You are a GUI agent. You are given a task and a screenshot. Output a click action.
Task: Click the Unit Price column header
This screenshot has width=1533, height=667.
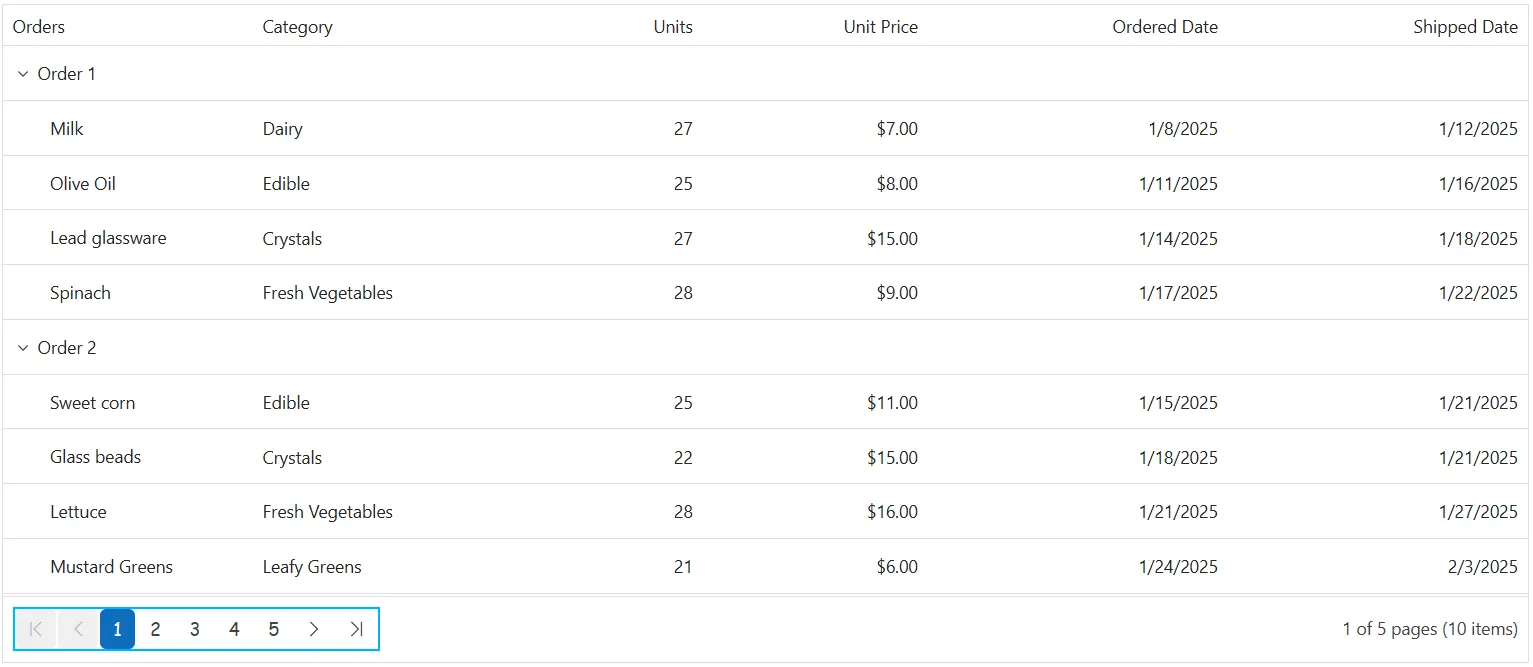(x=880, y=27)
